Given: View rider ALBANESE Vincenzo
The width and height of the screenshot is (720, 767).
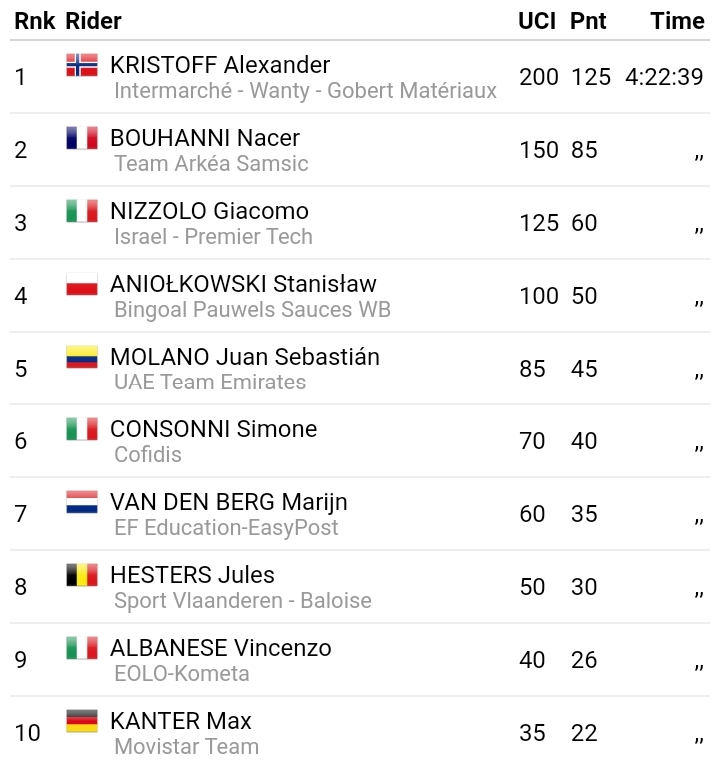Looking at the screenshot, I should 220,648.
